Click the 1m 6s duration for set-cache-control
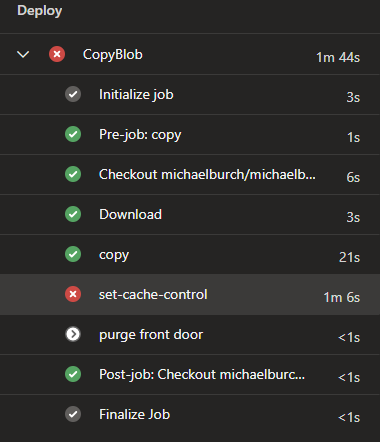The image size is (380, 442). point(342,297)
